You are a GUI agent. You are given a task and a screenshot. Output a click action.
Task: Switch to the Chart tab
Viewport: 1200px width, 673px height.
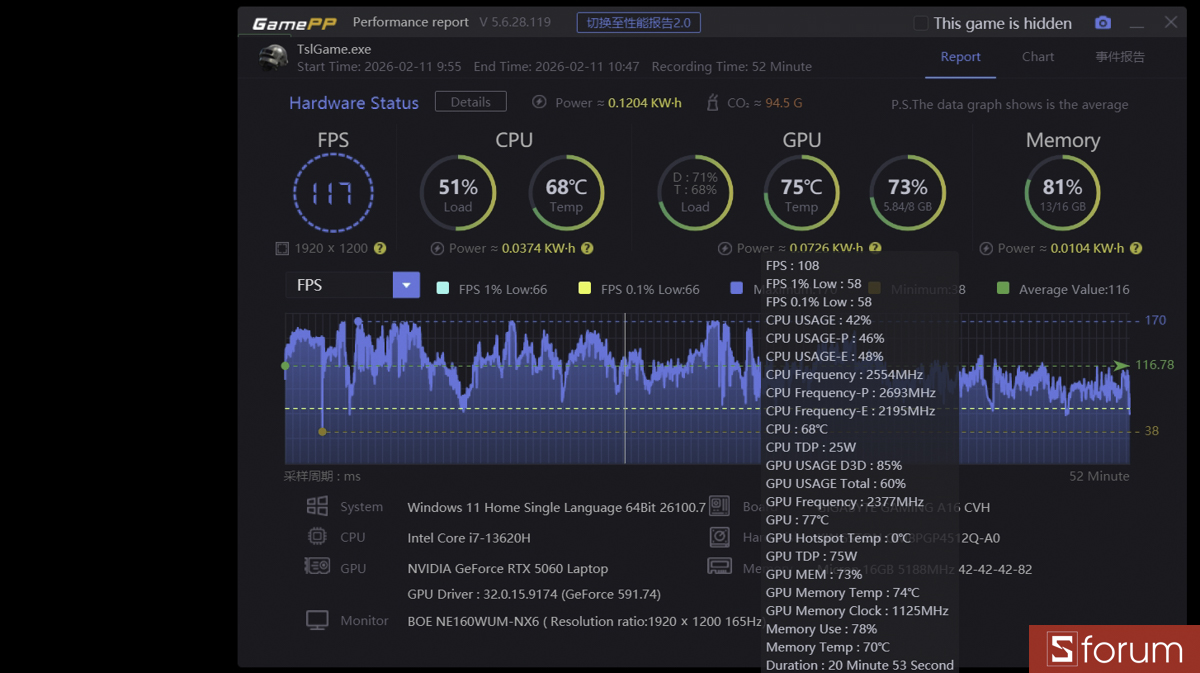pyautogui.click(x=1038, y=57)
